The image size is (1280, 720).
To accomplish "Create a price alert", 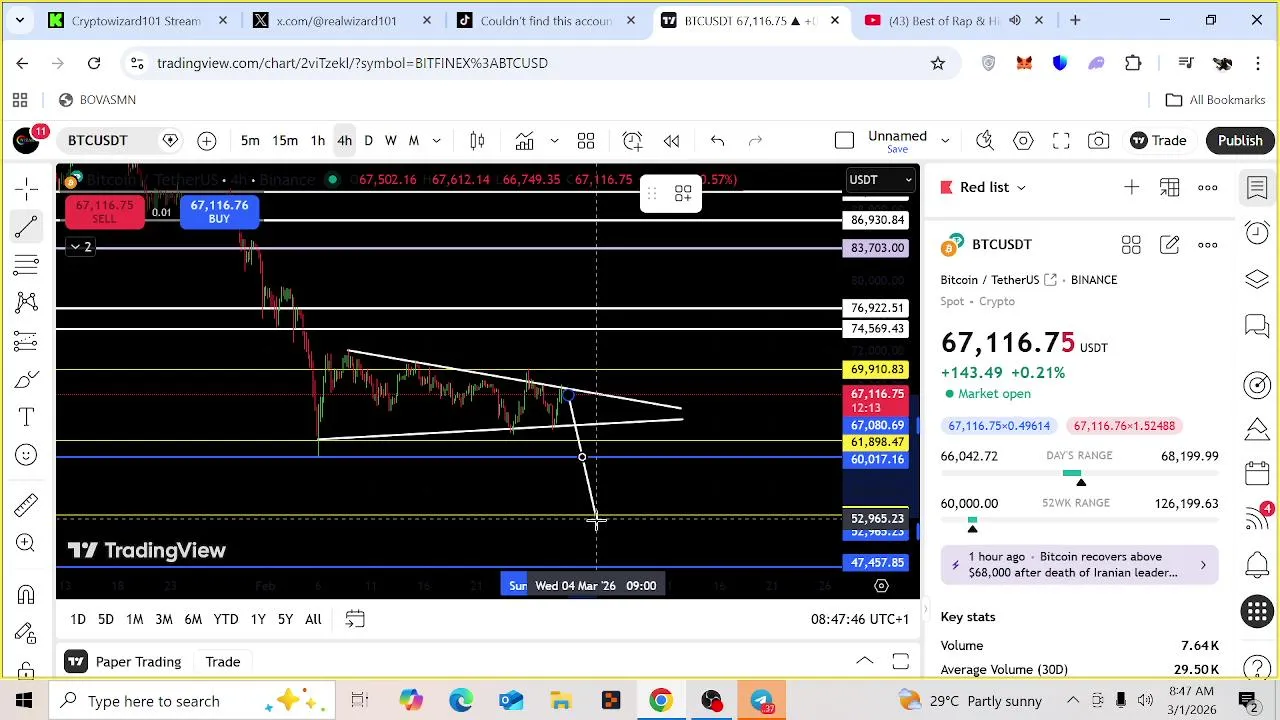I will click(632, 141).
